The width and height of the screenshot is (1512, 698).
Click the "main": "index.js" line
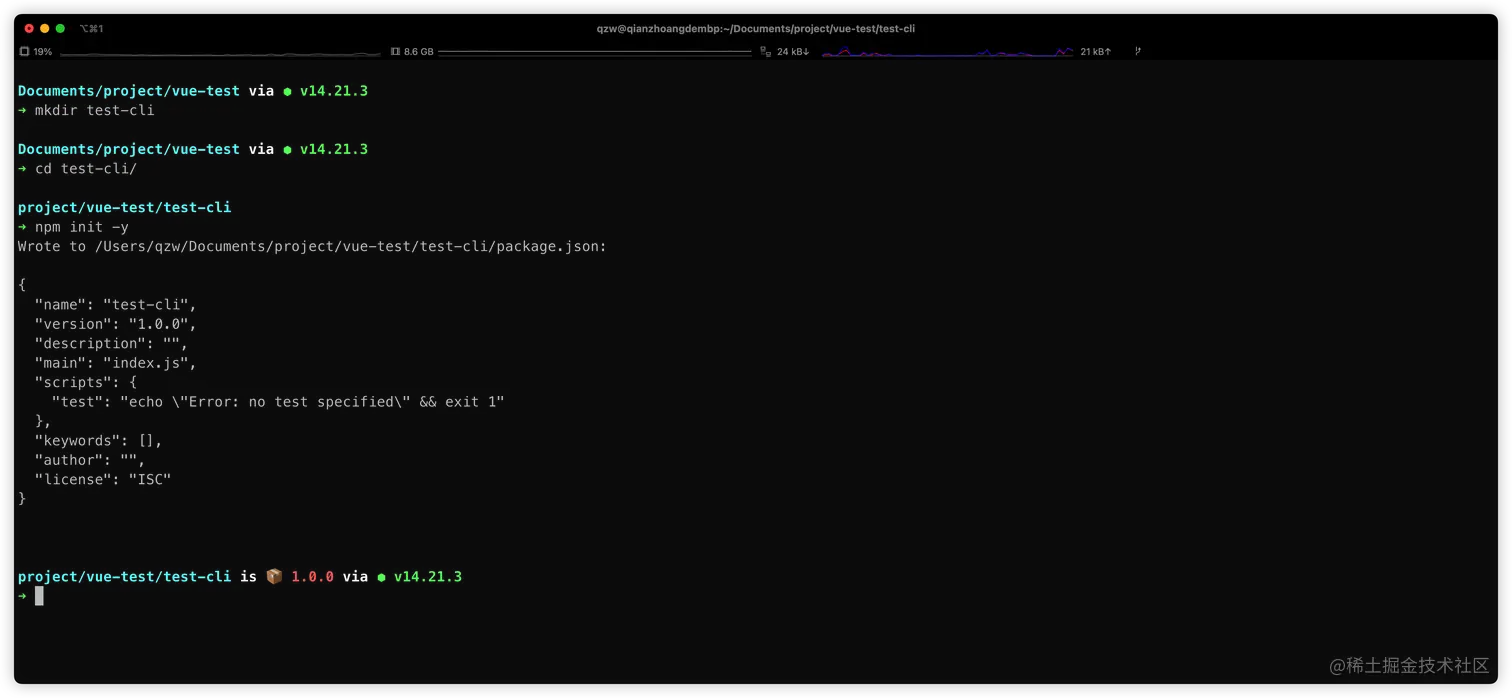(x=116, y=363)
